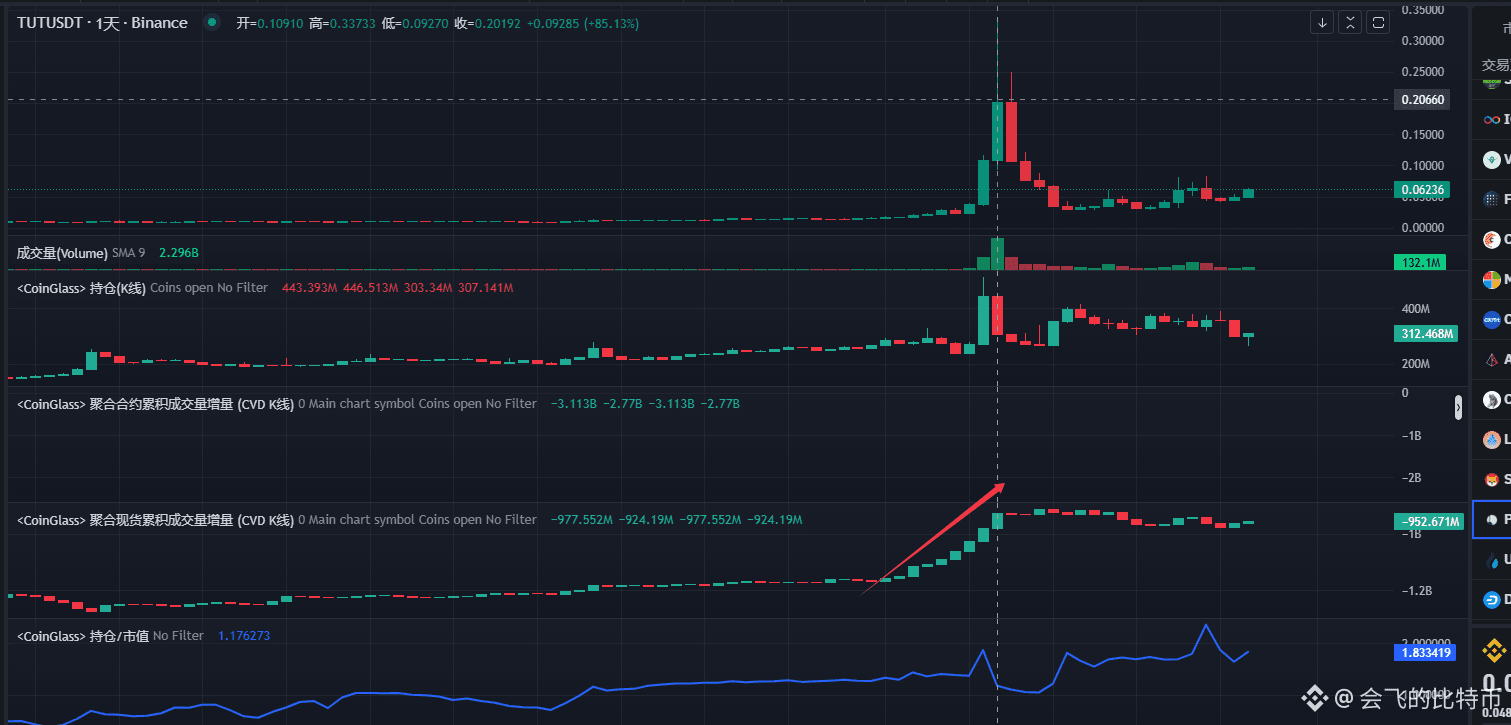Click the volume value label 132.1M
Image resolution: width=1511 pixels, height=725 pixels.
(1422, 262)
